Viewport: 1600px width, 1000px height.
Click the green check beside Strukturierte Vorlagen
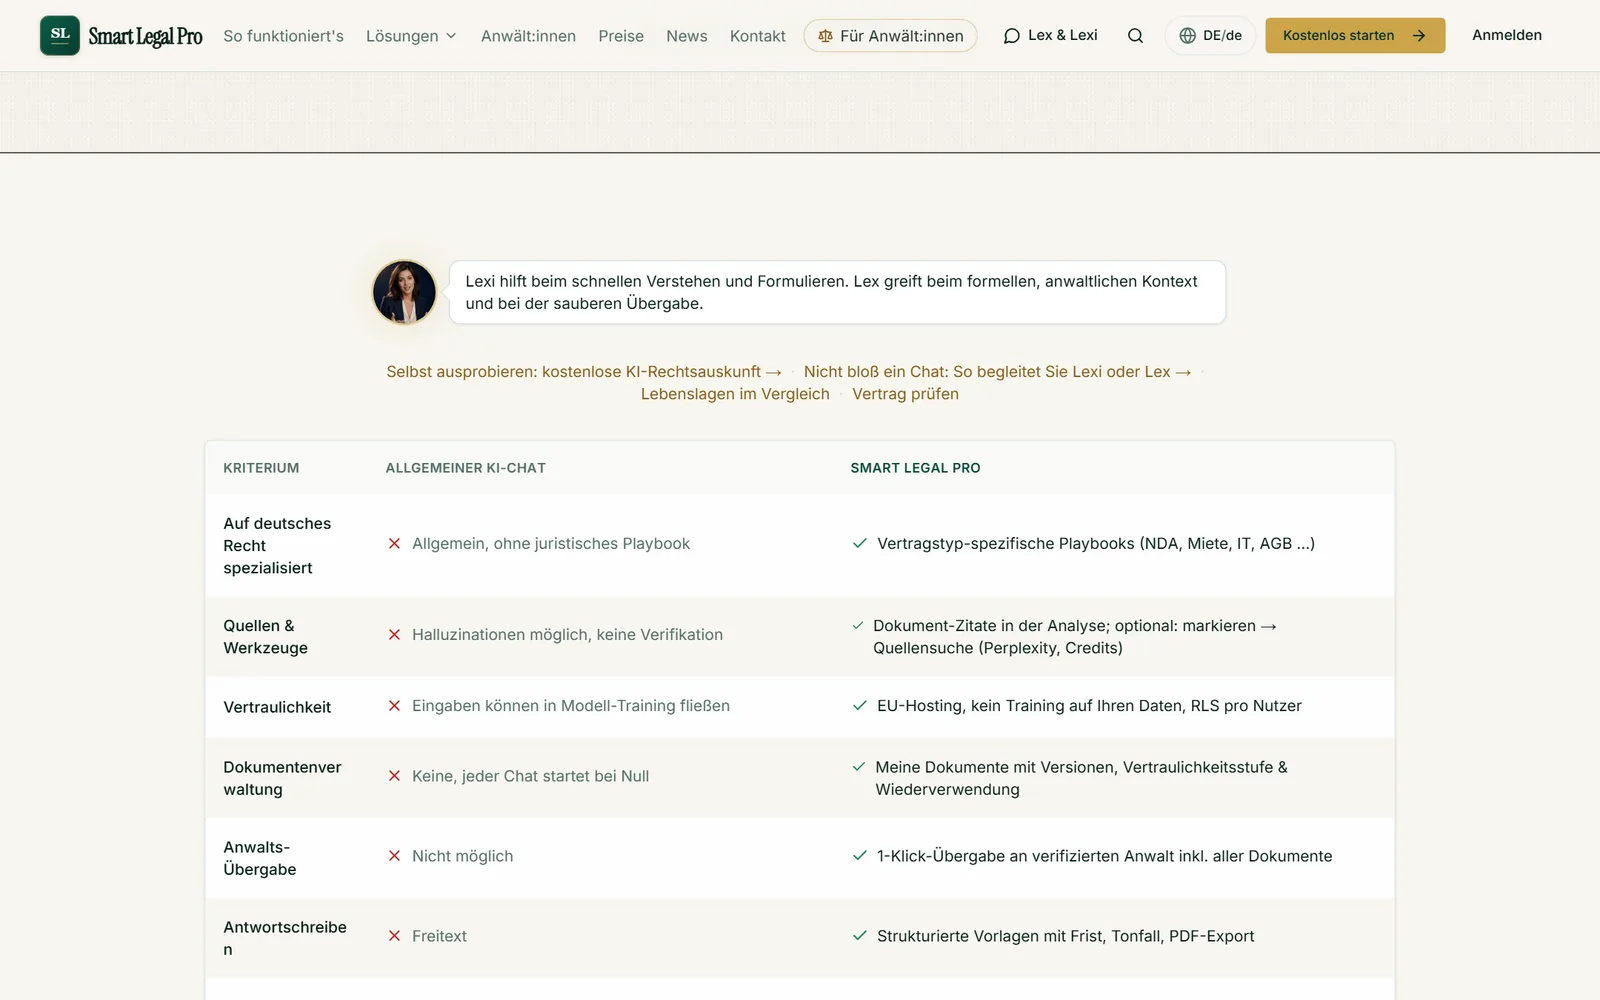[859, 936]
